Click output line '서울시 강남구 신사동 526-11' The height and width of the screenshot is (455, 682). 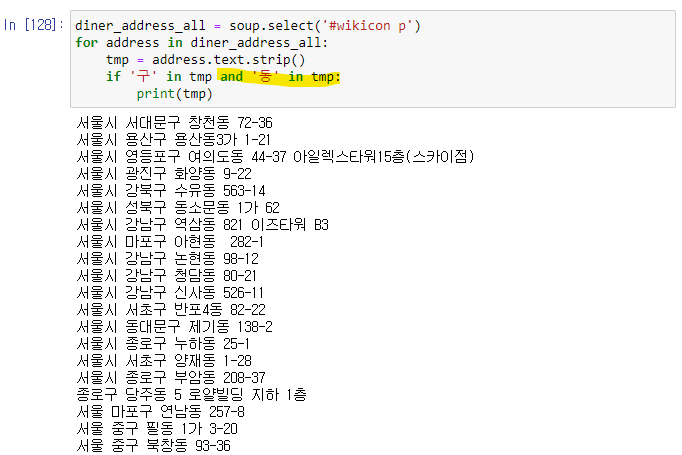(x=170, y=292)
